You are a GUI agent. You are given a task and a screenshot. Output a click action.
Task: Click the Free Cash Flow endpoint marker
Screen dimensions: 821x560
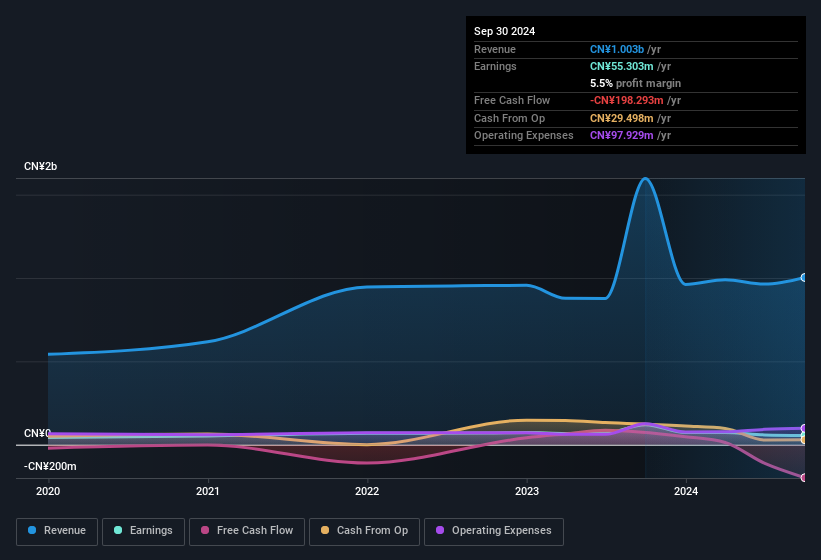point(804,477)
